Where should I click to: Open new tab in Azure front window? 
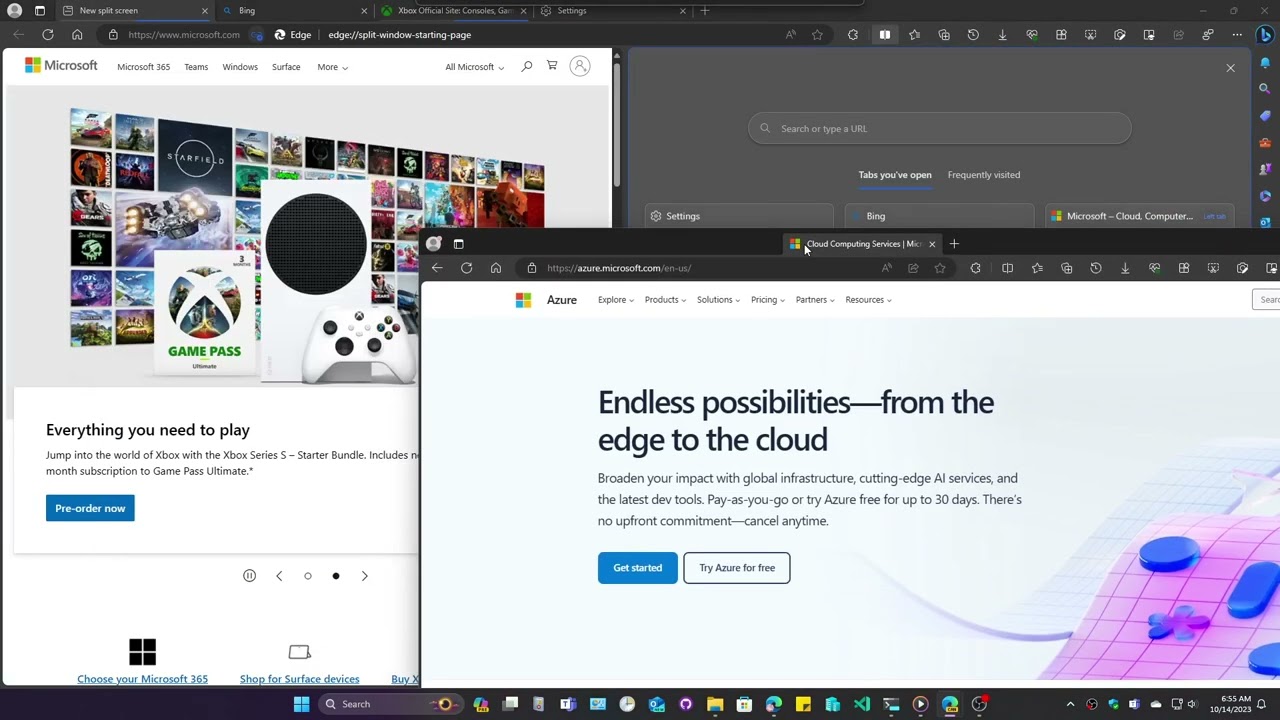(x=954, y=244)
